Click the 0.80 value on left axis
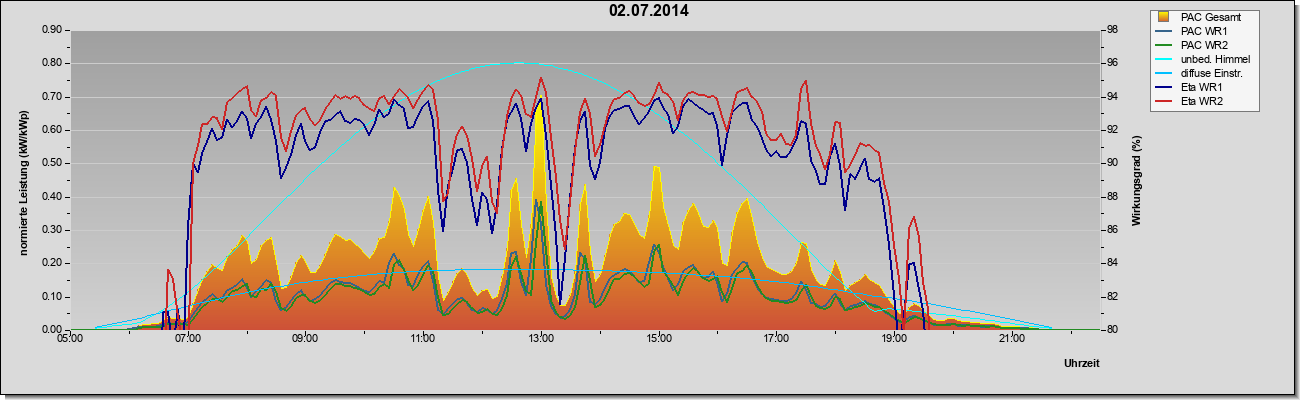The width and height of the screenshot is (1300, 400). point(51,63)
